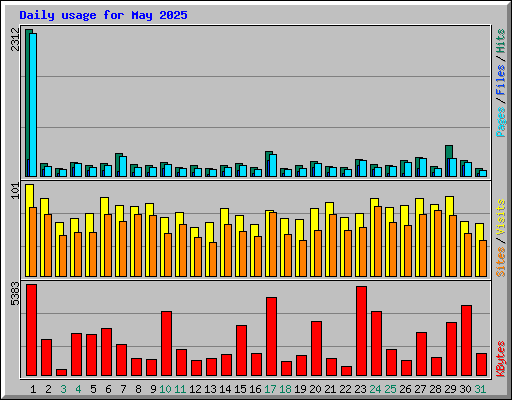The width and height of the screenshot is (512, 400).
Task: Click the red KBytes bar for day 30
Action: 466,341
